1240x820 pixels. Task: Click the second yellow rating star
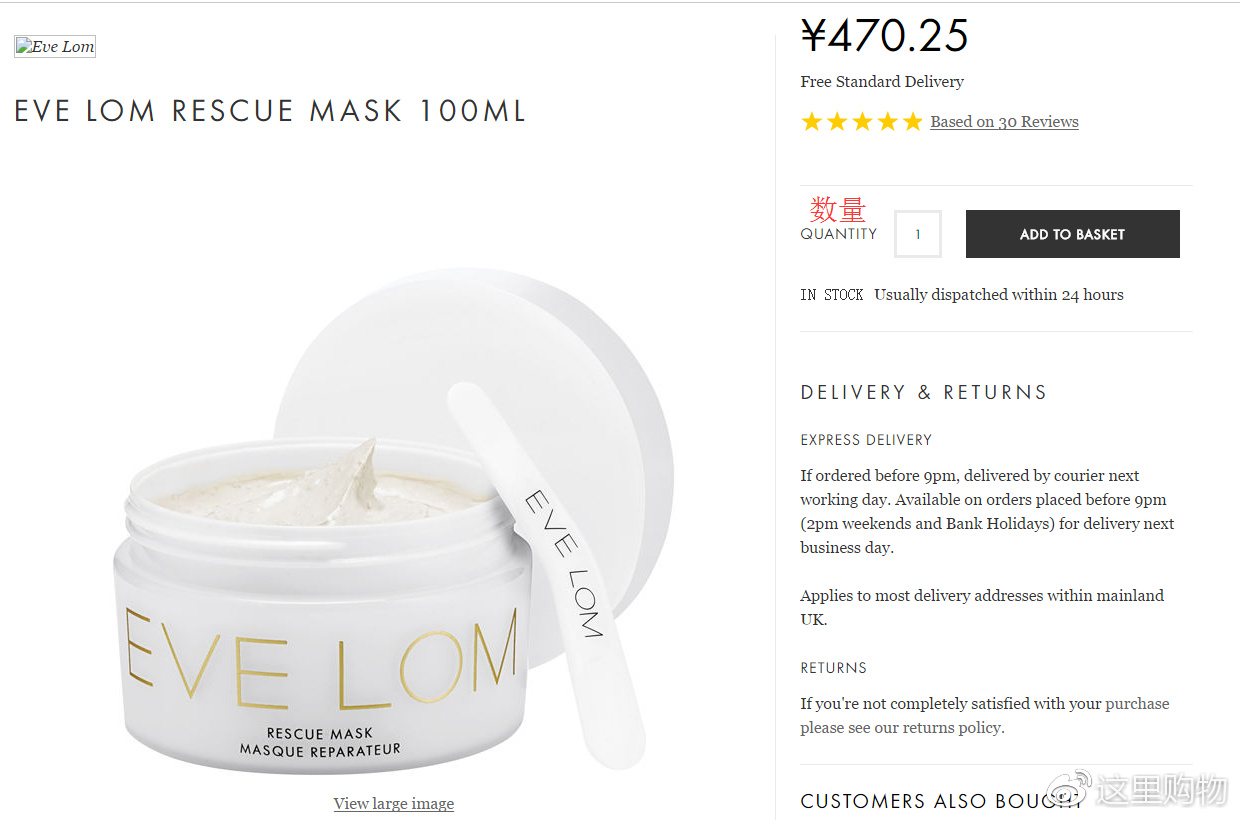(x=837, y=122)
